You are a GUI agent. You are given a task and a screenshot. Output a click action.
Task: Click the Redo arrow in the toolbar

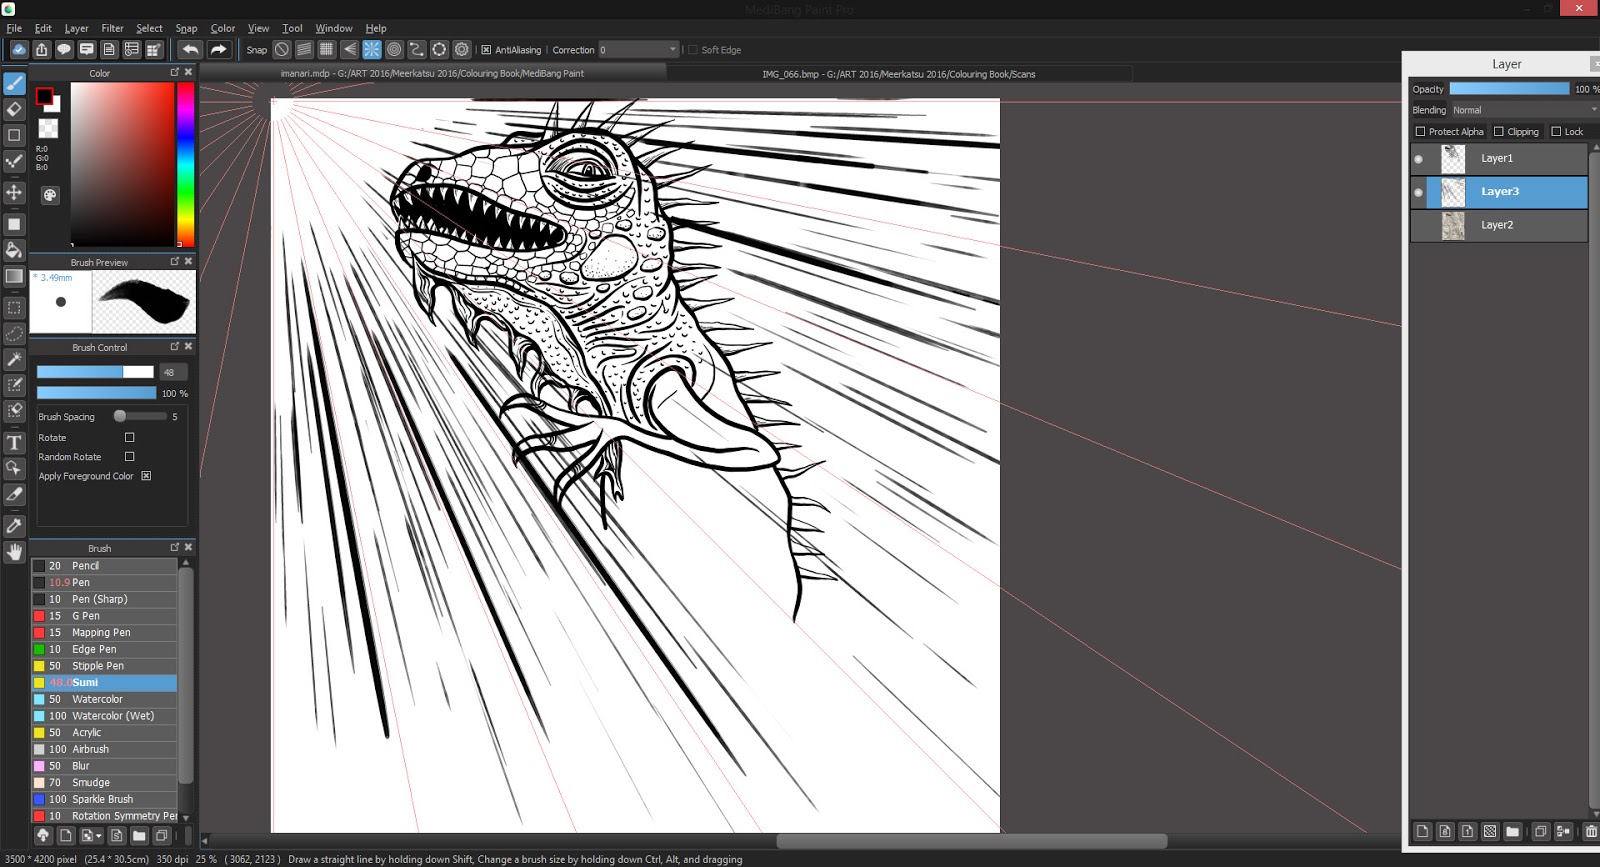click(x=218, y=49)
